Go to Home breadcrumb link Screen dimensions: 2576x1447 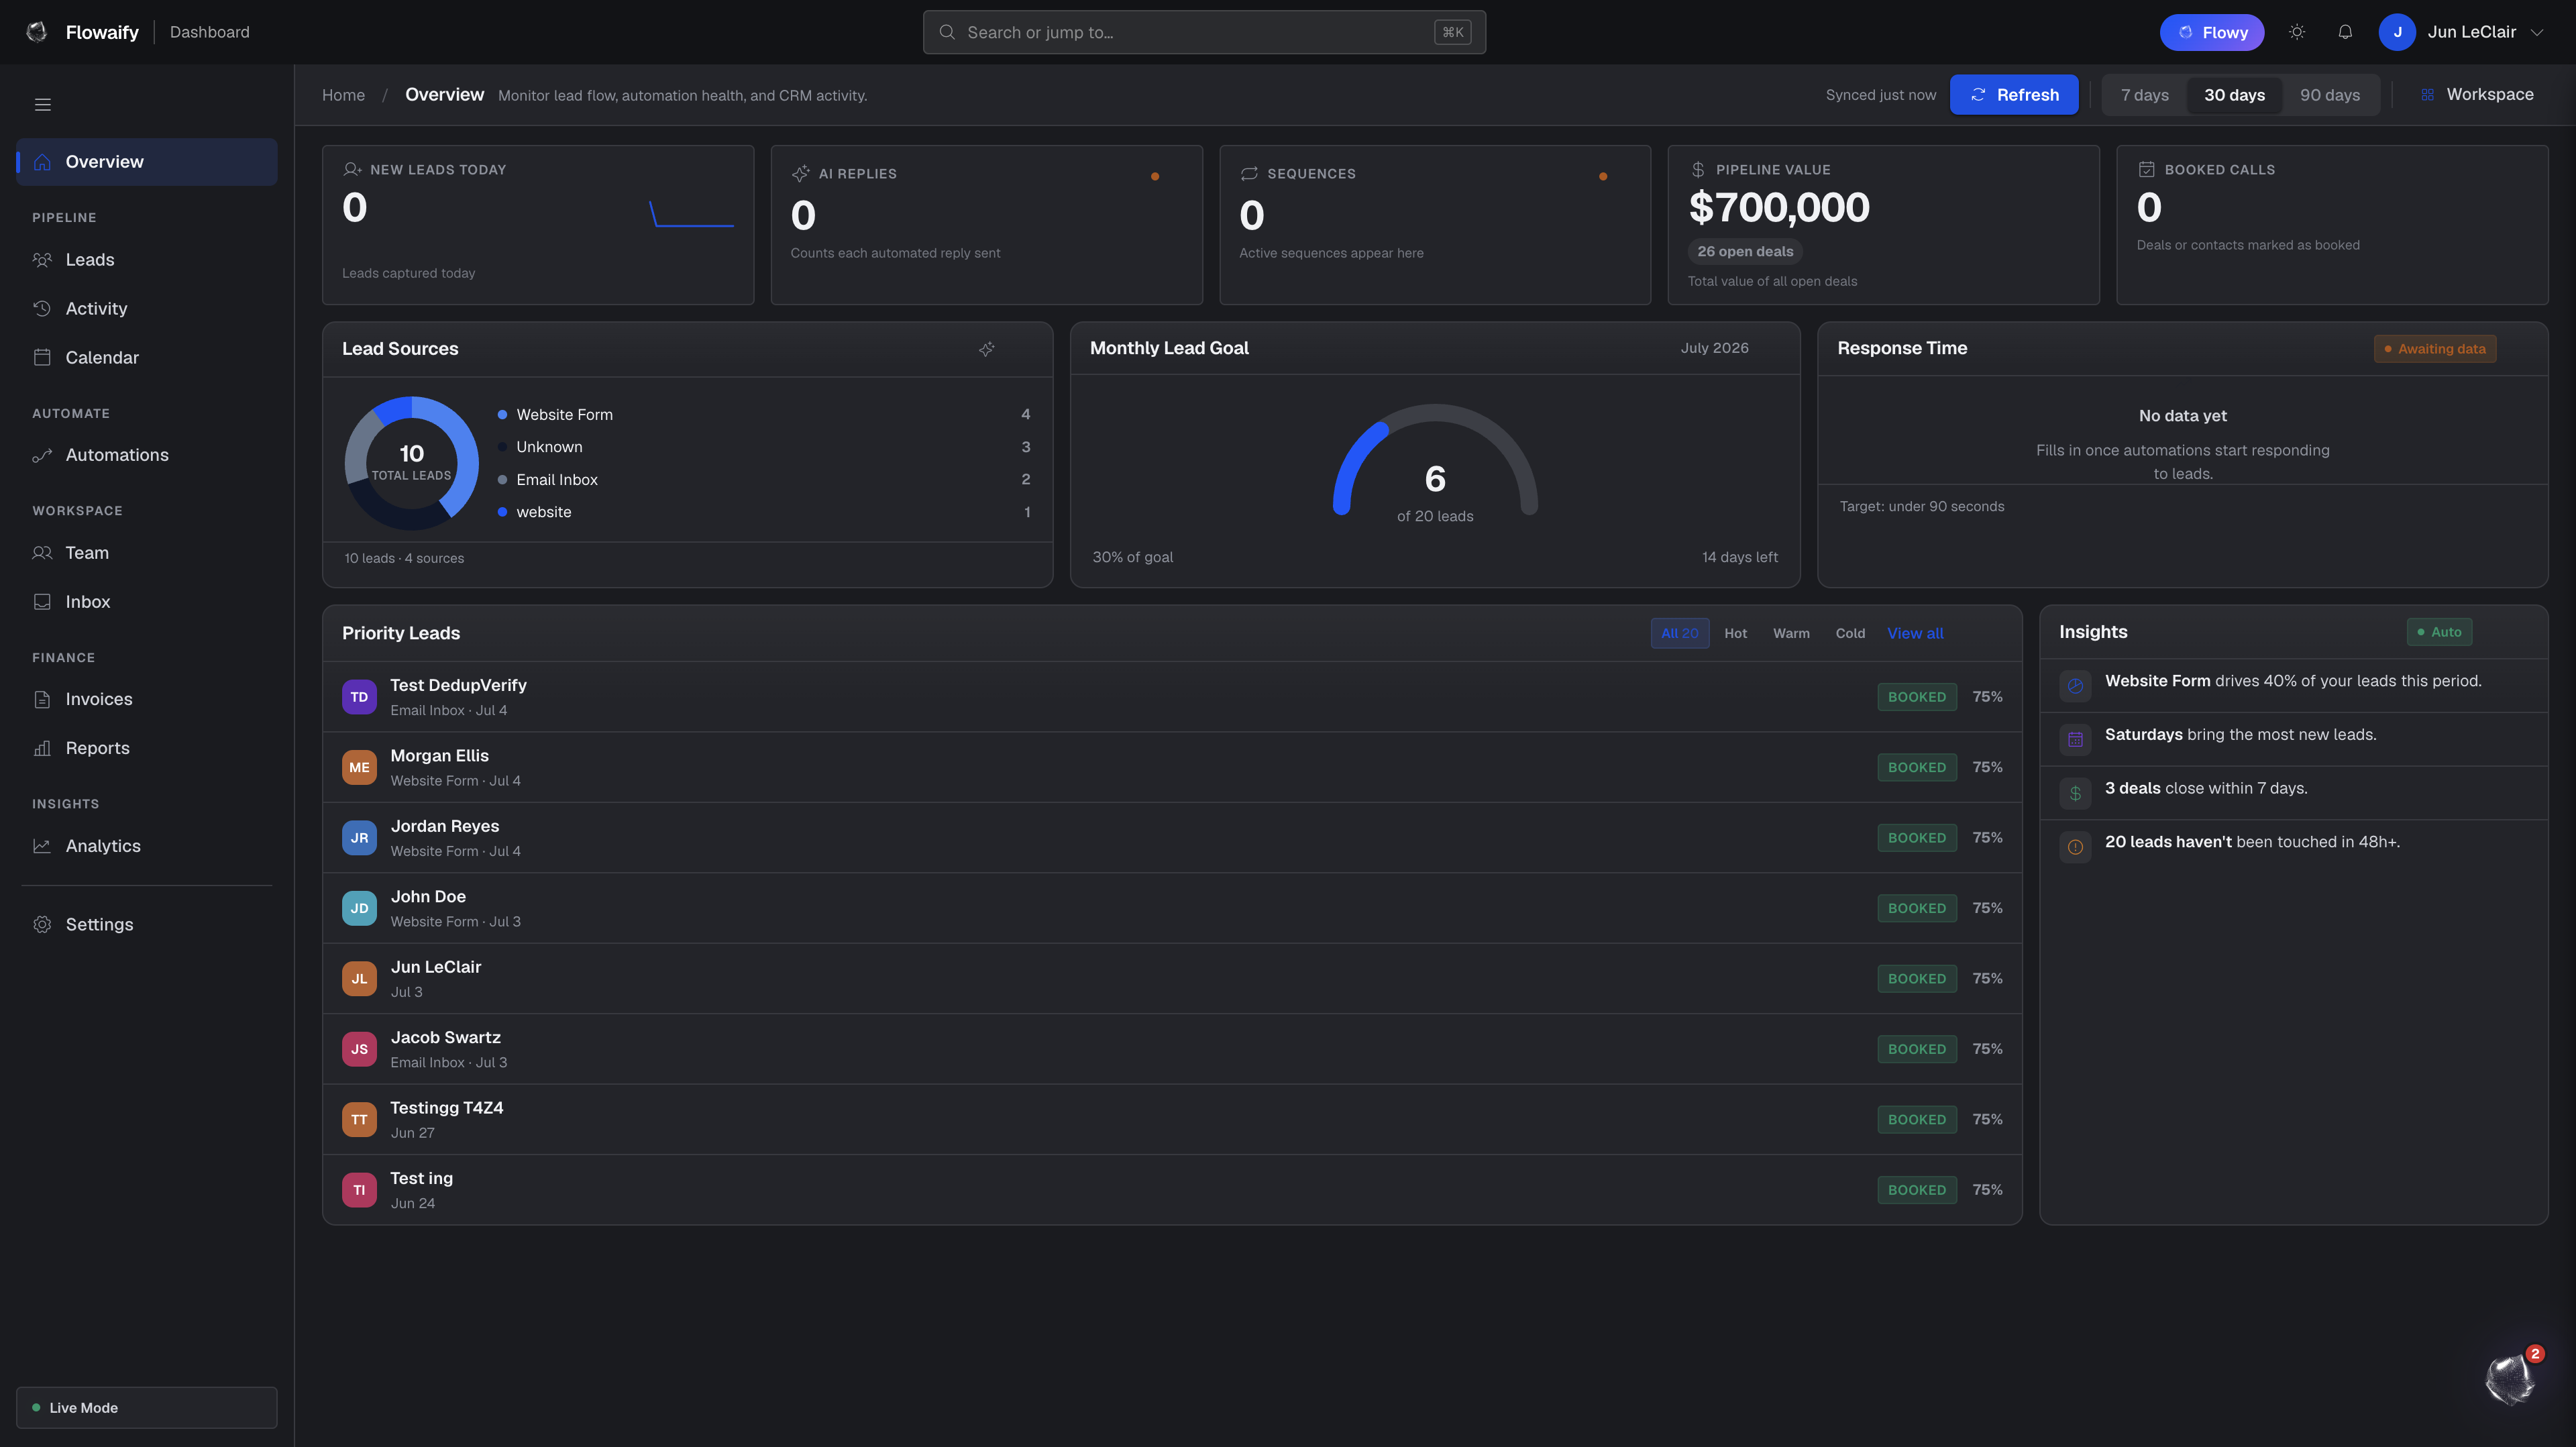pos(343,95)
